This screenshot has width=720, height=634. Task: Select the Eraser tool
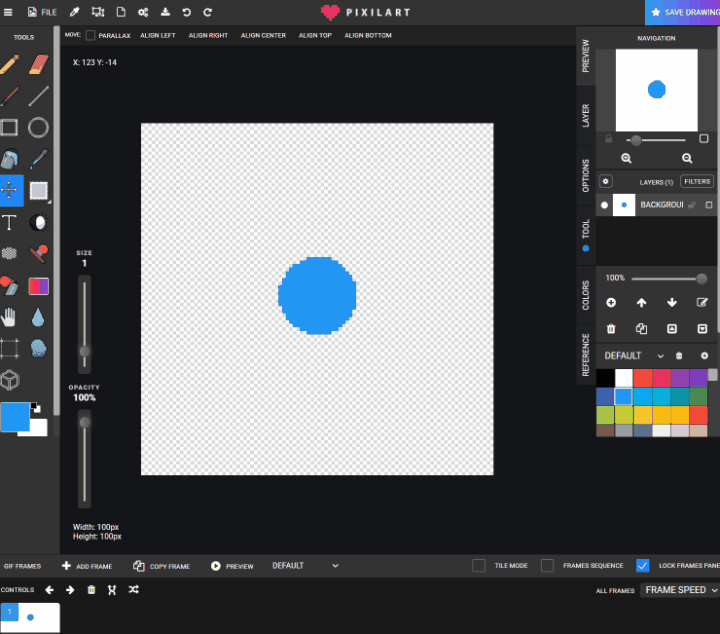(x=39, y=64)
